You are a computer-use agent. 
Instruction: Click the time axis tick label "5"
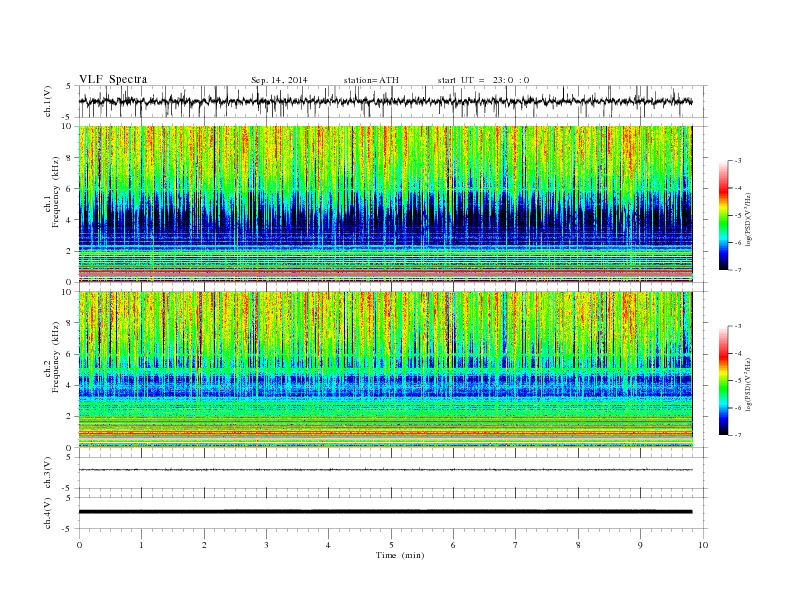pos(391,545)
